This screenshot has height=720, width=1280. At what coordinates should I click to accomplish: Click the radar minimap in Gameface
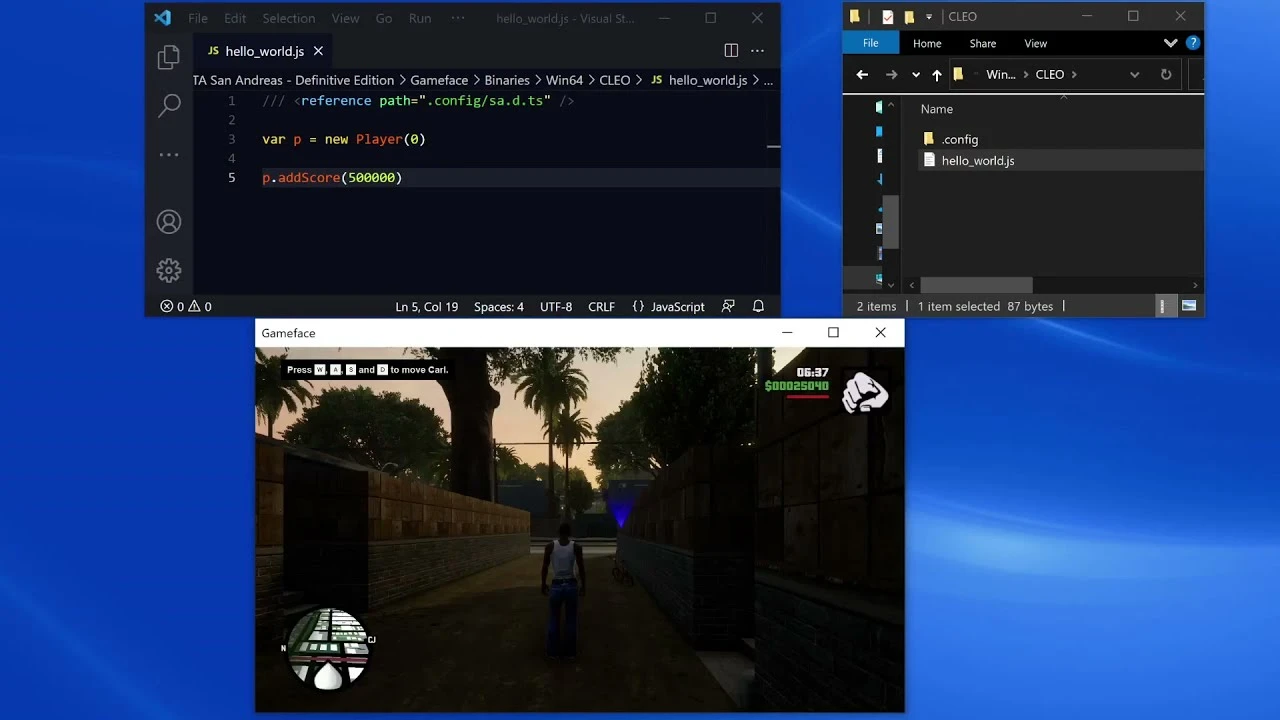click(328, 648)
